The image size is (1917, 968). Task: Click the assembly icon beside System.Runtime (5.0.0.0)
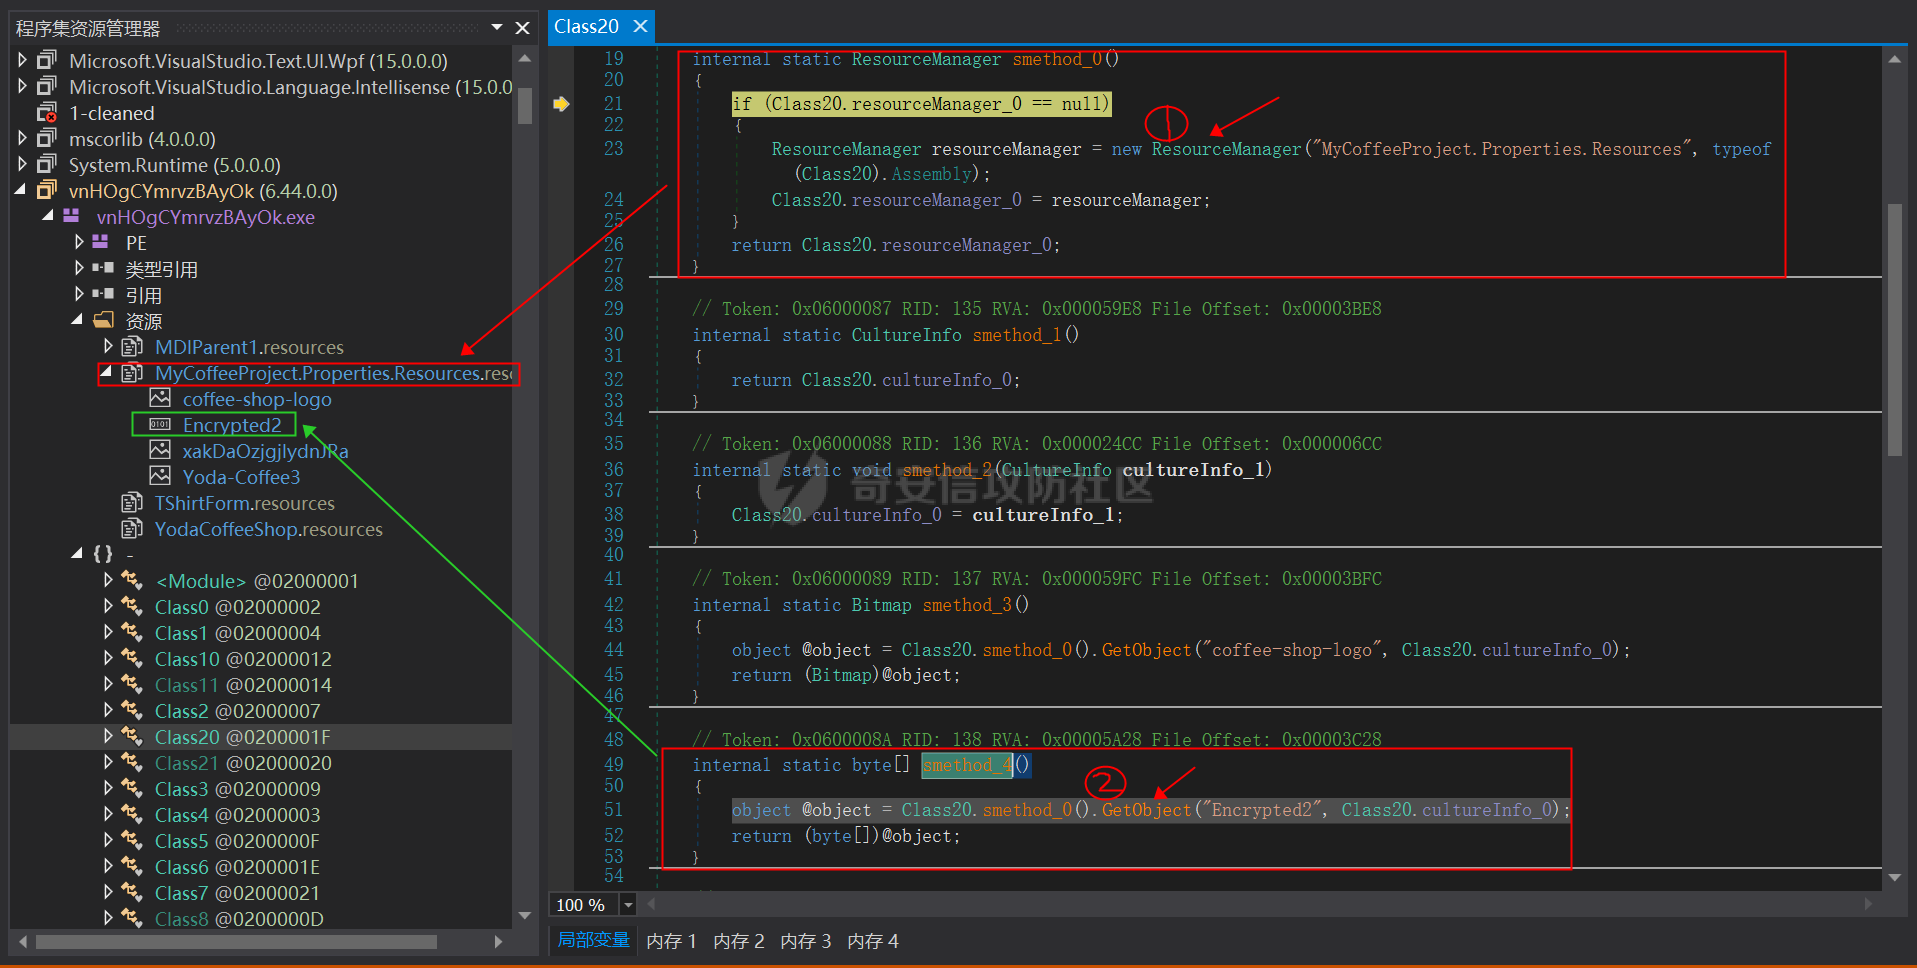pyautogui.click(x=46, y=164)
